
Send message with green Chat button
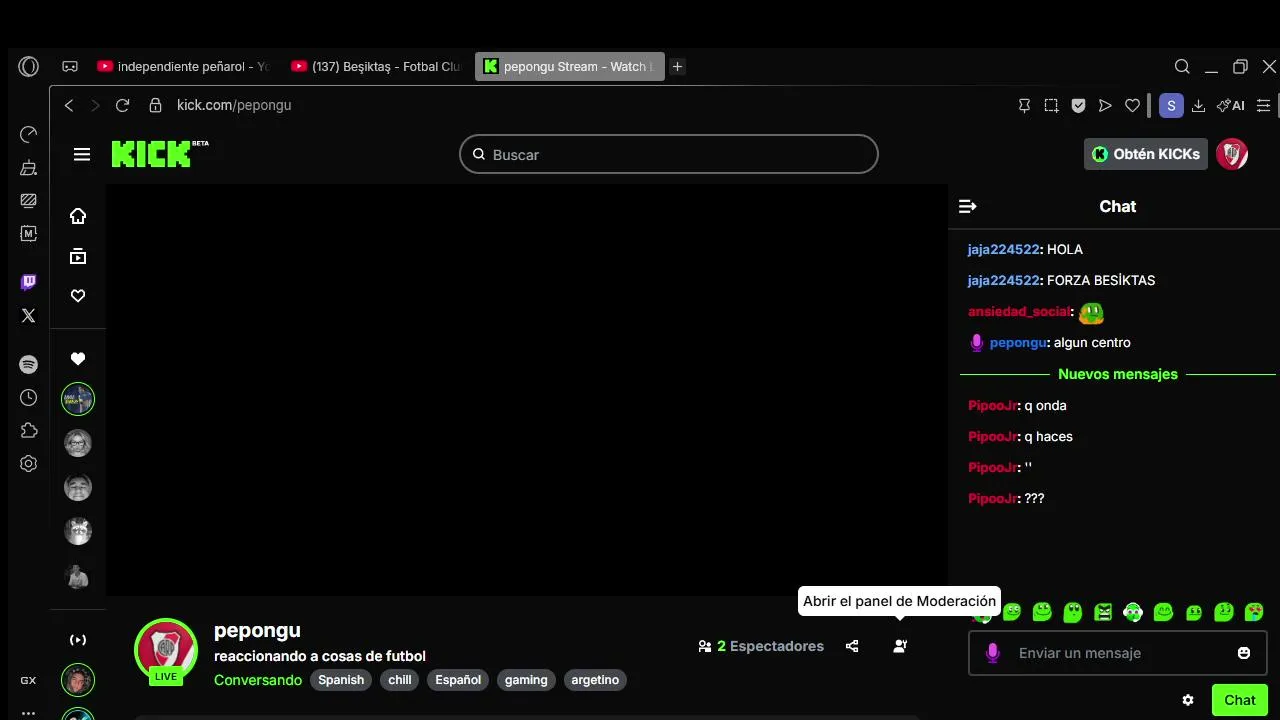pyautogui.click(x=1240, y=700)
